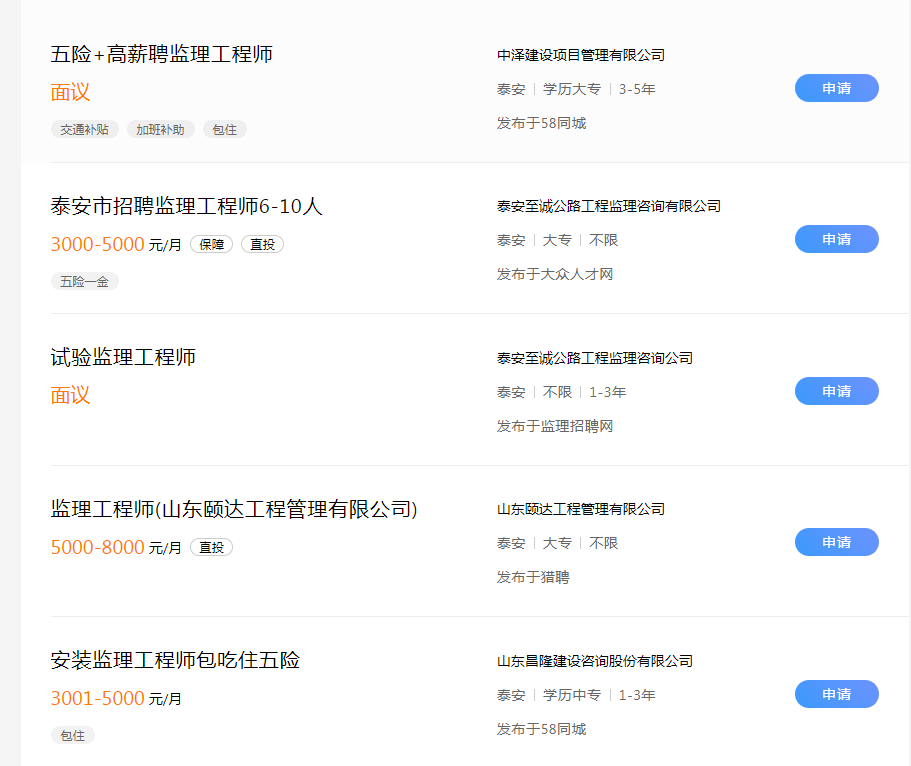Apply to the 试验监理工程师 position
911x766 pixels.
[836, 391]
